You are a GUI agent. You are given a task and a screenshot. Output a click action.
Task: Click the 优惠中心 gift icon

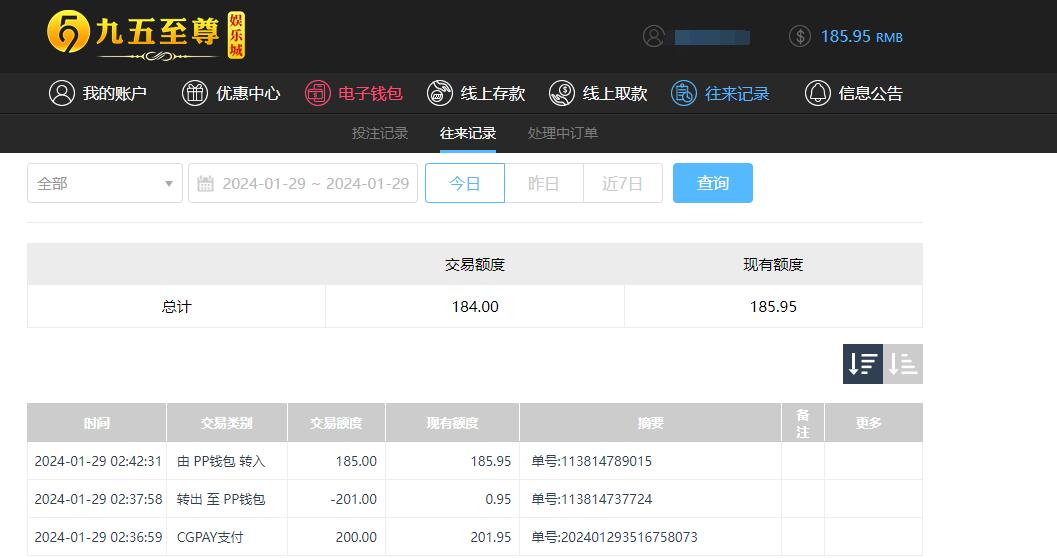pyautogui.click(x=195, y=93)
